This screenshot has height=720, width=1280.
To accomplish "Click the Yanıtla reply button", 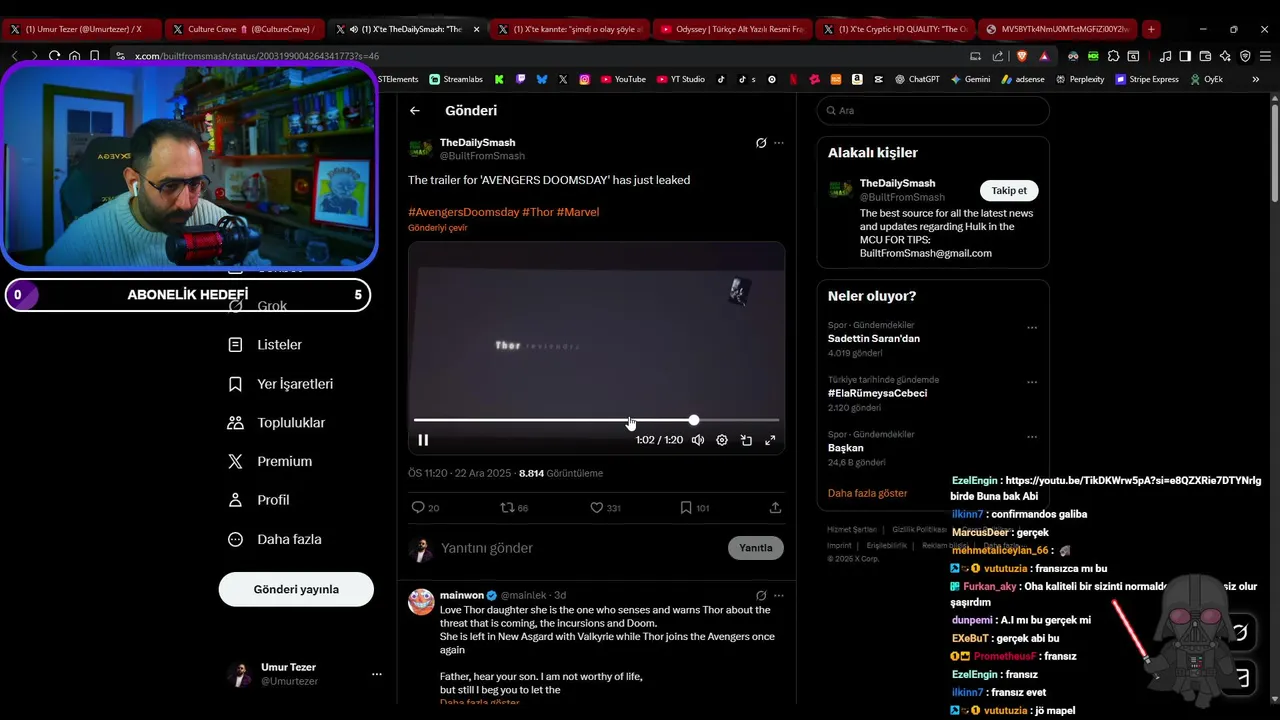I will tap(756, 548).
